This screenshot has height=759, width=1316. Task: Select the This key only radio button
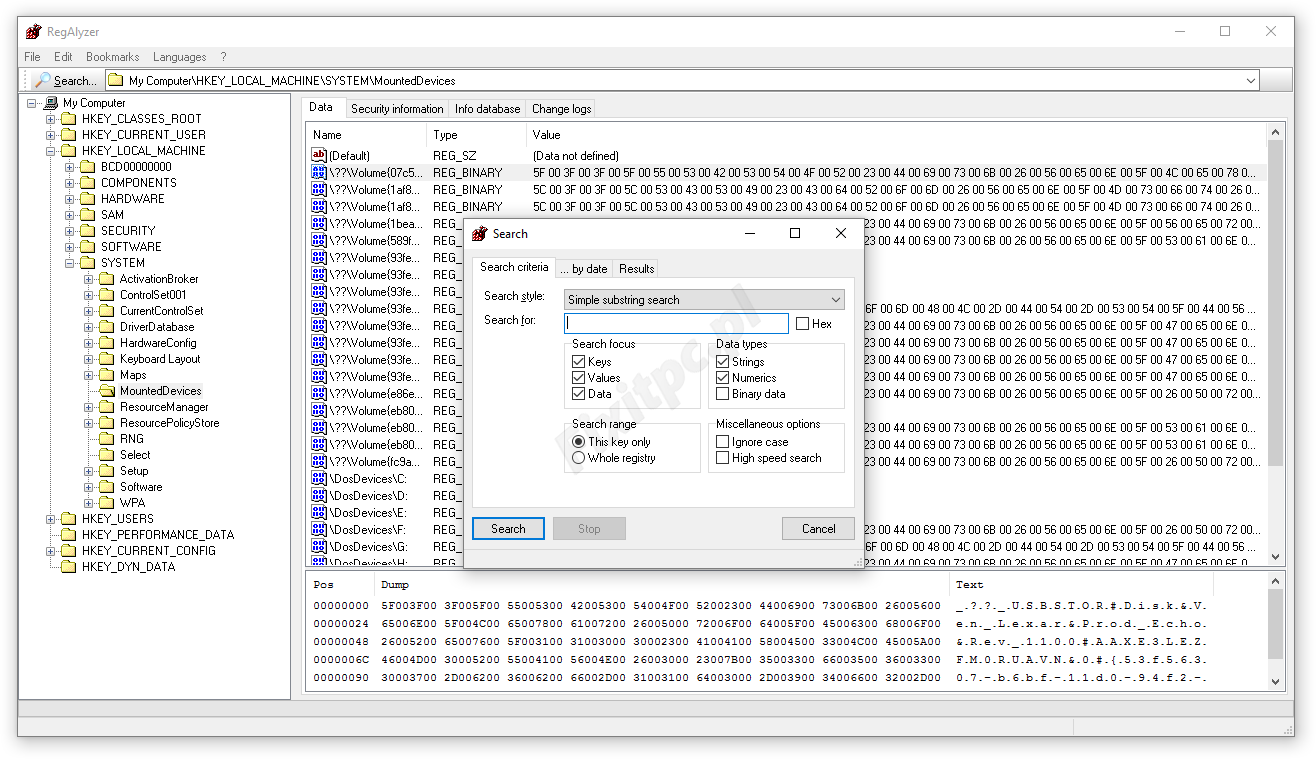[x=578, y=442]
